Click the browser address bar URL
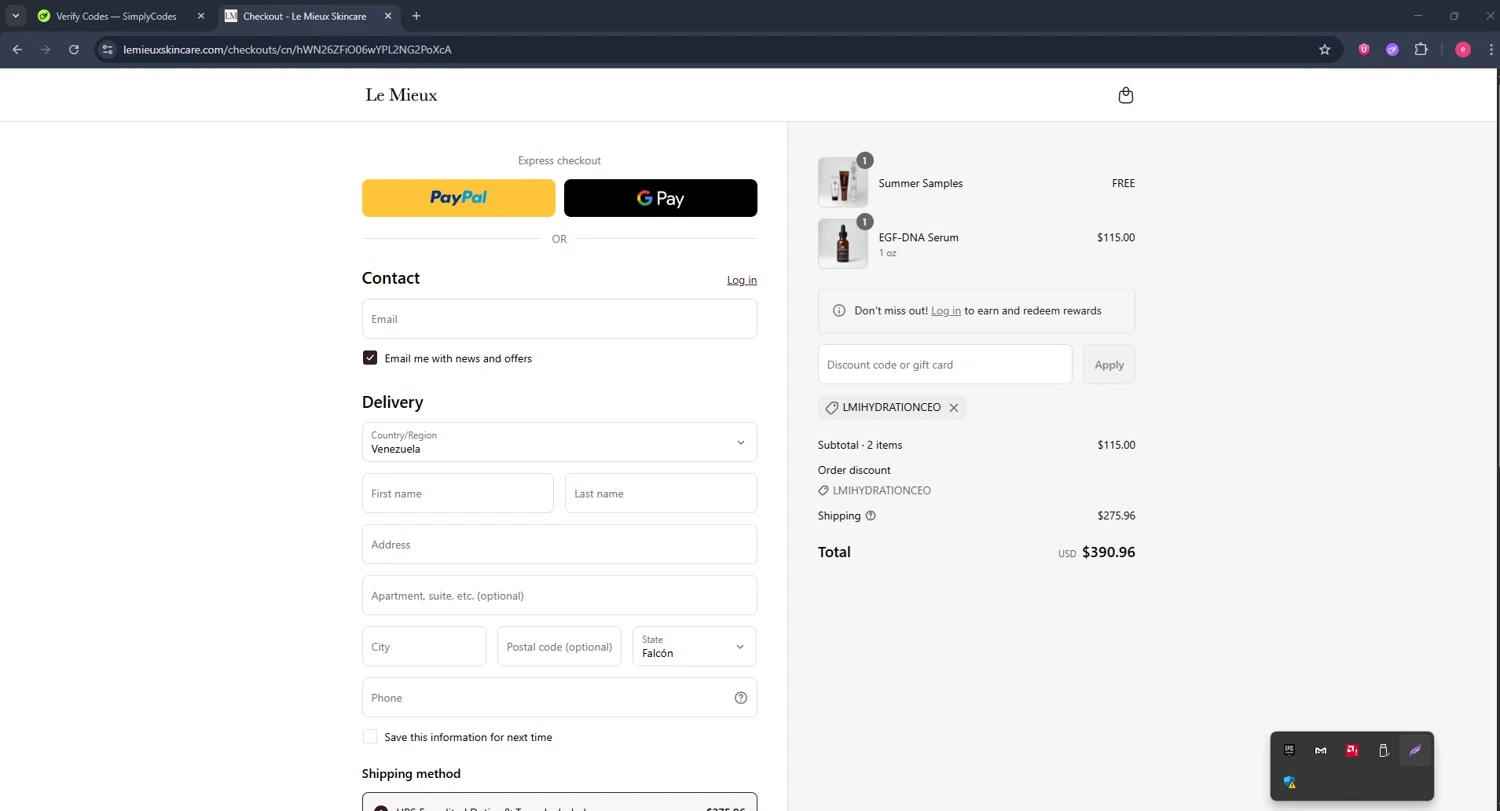Viewport: 1500px width, 811px height. point(287,49)
